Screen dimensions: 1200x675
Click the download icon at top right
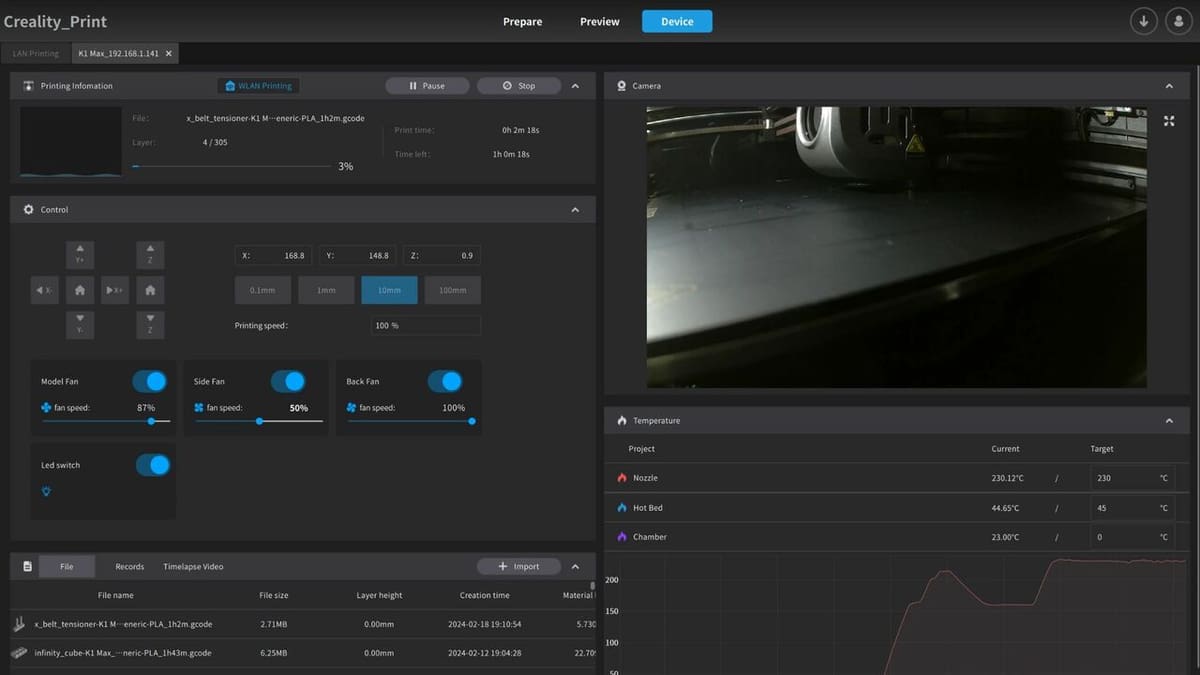point(1143,21)
